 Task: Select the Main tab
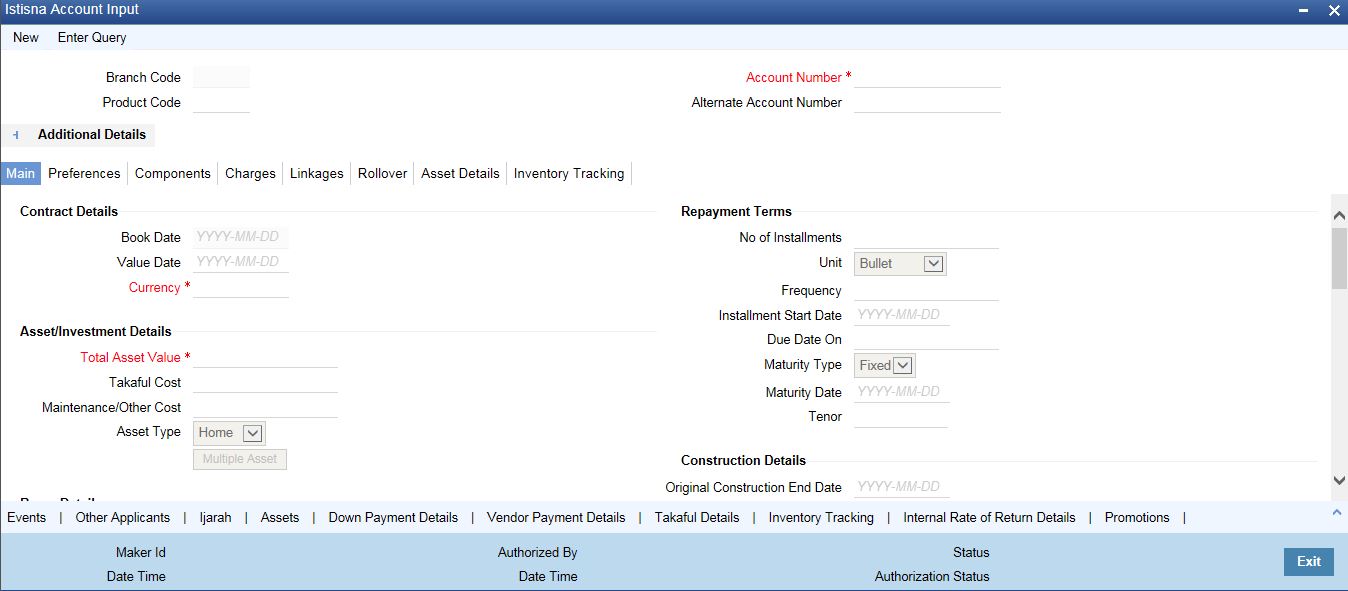(x=20, y=173)
